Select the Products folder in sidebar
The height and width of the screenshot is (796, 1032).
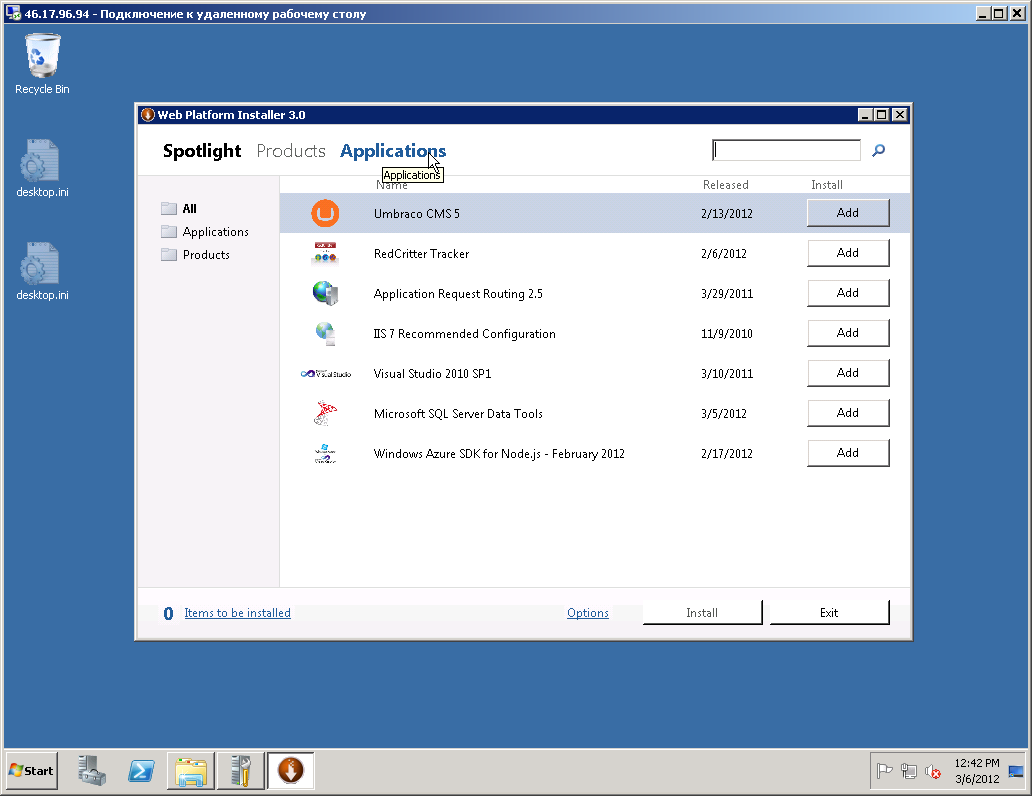(195, 255)
